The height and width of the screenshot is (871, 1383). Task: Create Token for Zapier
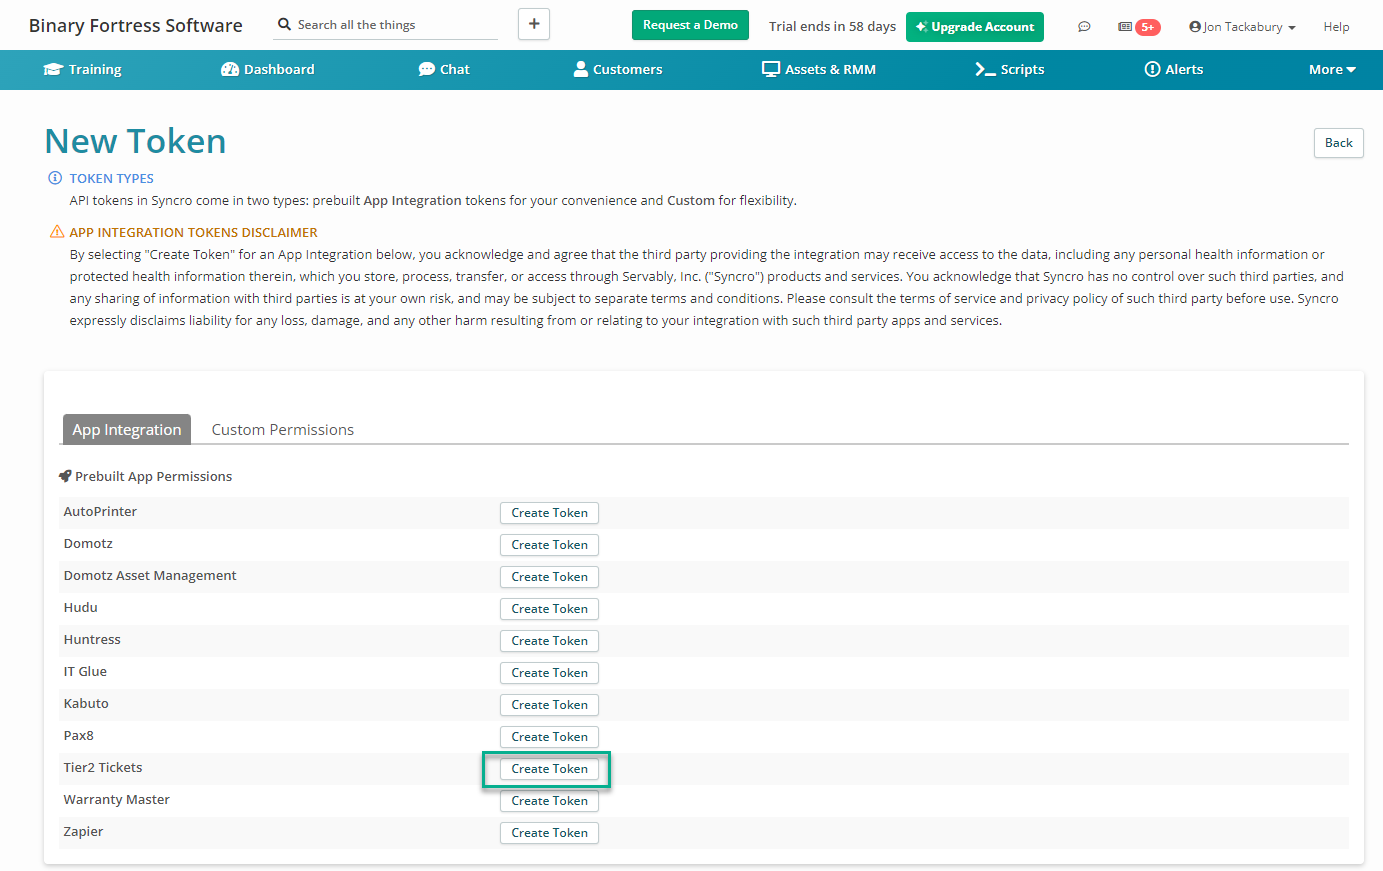point(549,833)
